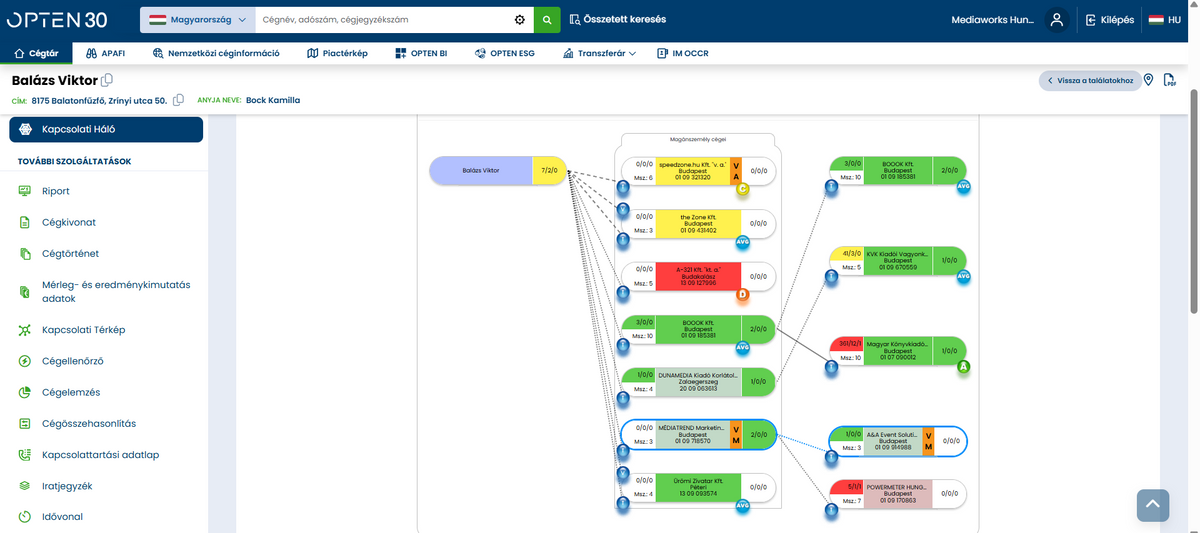
Task: Go back via Vissza a találatokhoz
Action: click(1089, 81)
